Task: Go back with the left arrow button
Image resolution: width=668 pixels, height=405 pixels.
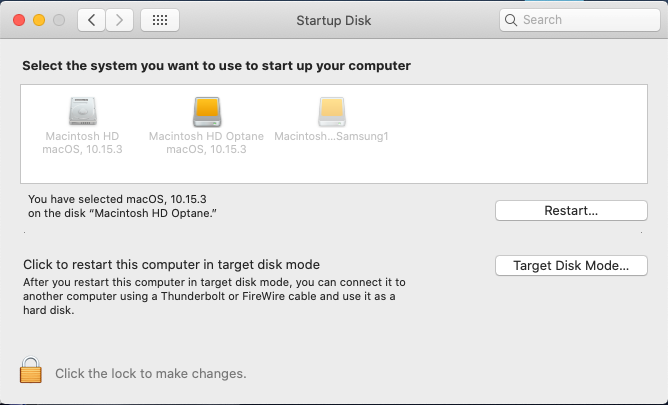Action: click(x=91, y=20)
